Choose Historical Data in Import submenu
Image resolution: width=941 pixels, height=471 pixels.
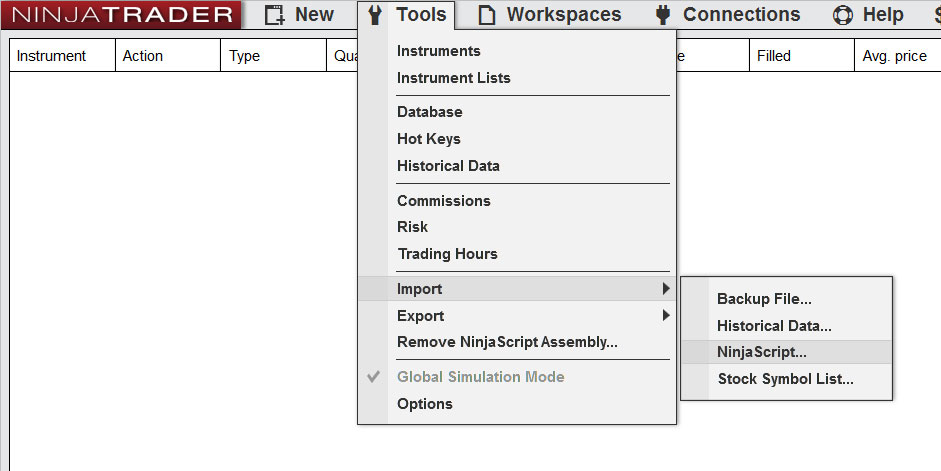pos(774,326)
